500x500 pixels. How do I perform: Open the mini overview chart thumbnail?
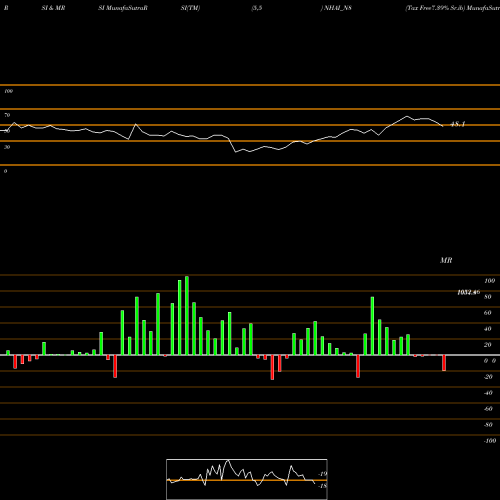point(247,479)
